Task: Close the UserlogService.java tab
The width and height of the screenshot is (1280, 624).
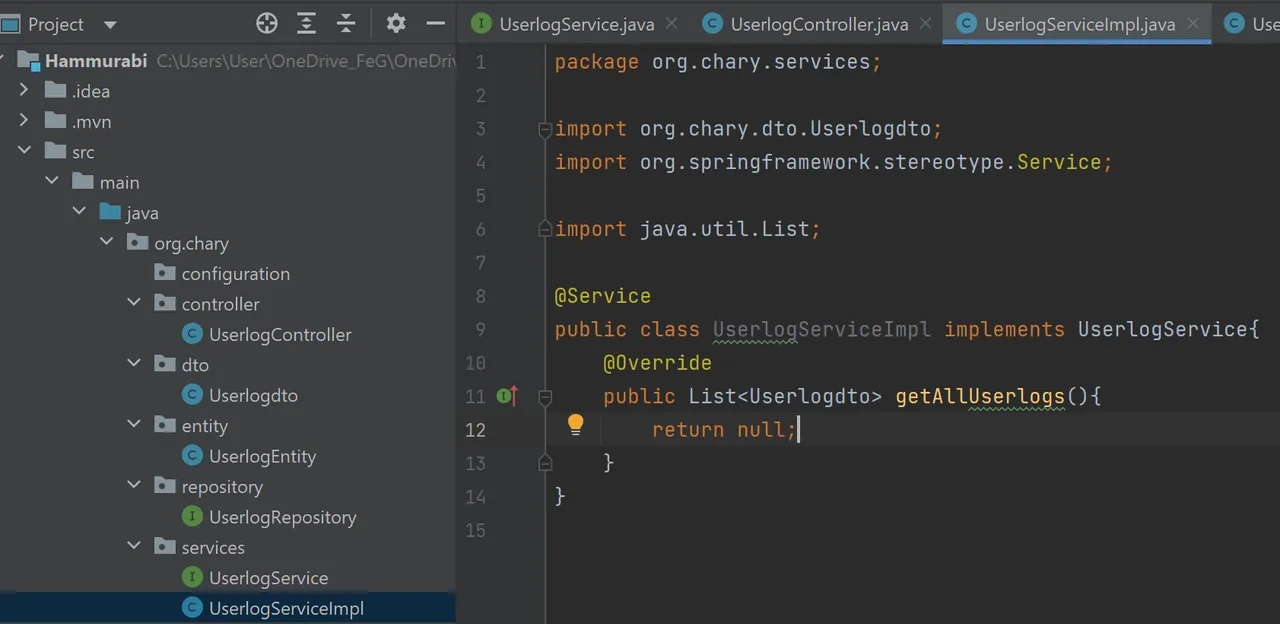Action: tap(670, 23)
